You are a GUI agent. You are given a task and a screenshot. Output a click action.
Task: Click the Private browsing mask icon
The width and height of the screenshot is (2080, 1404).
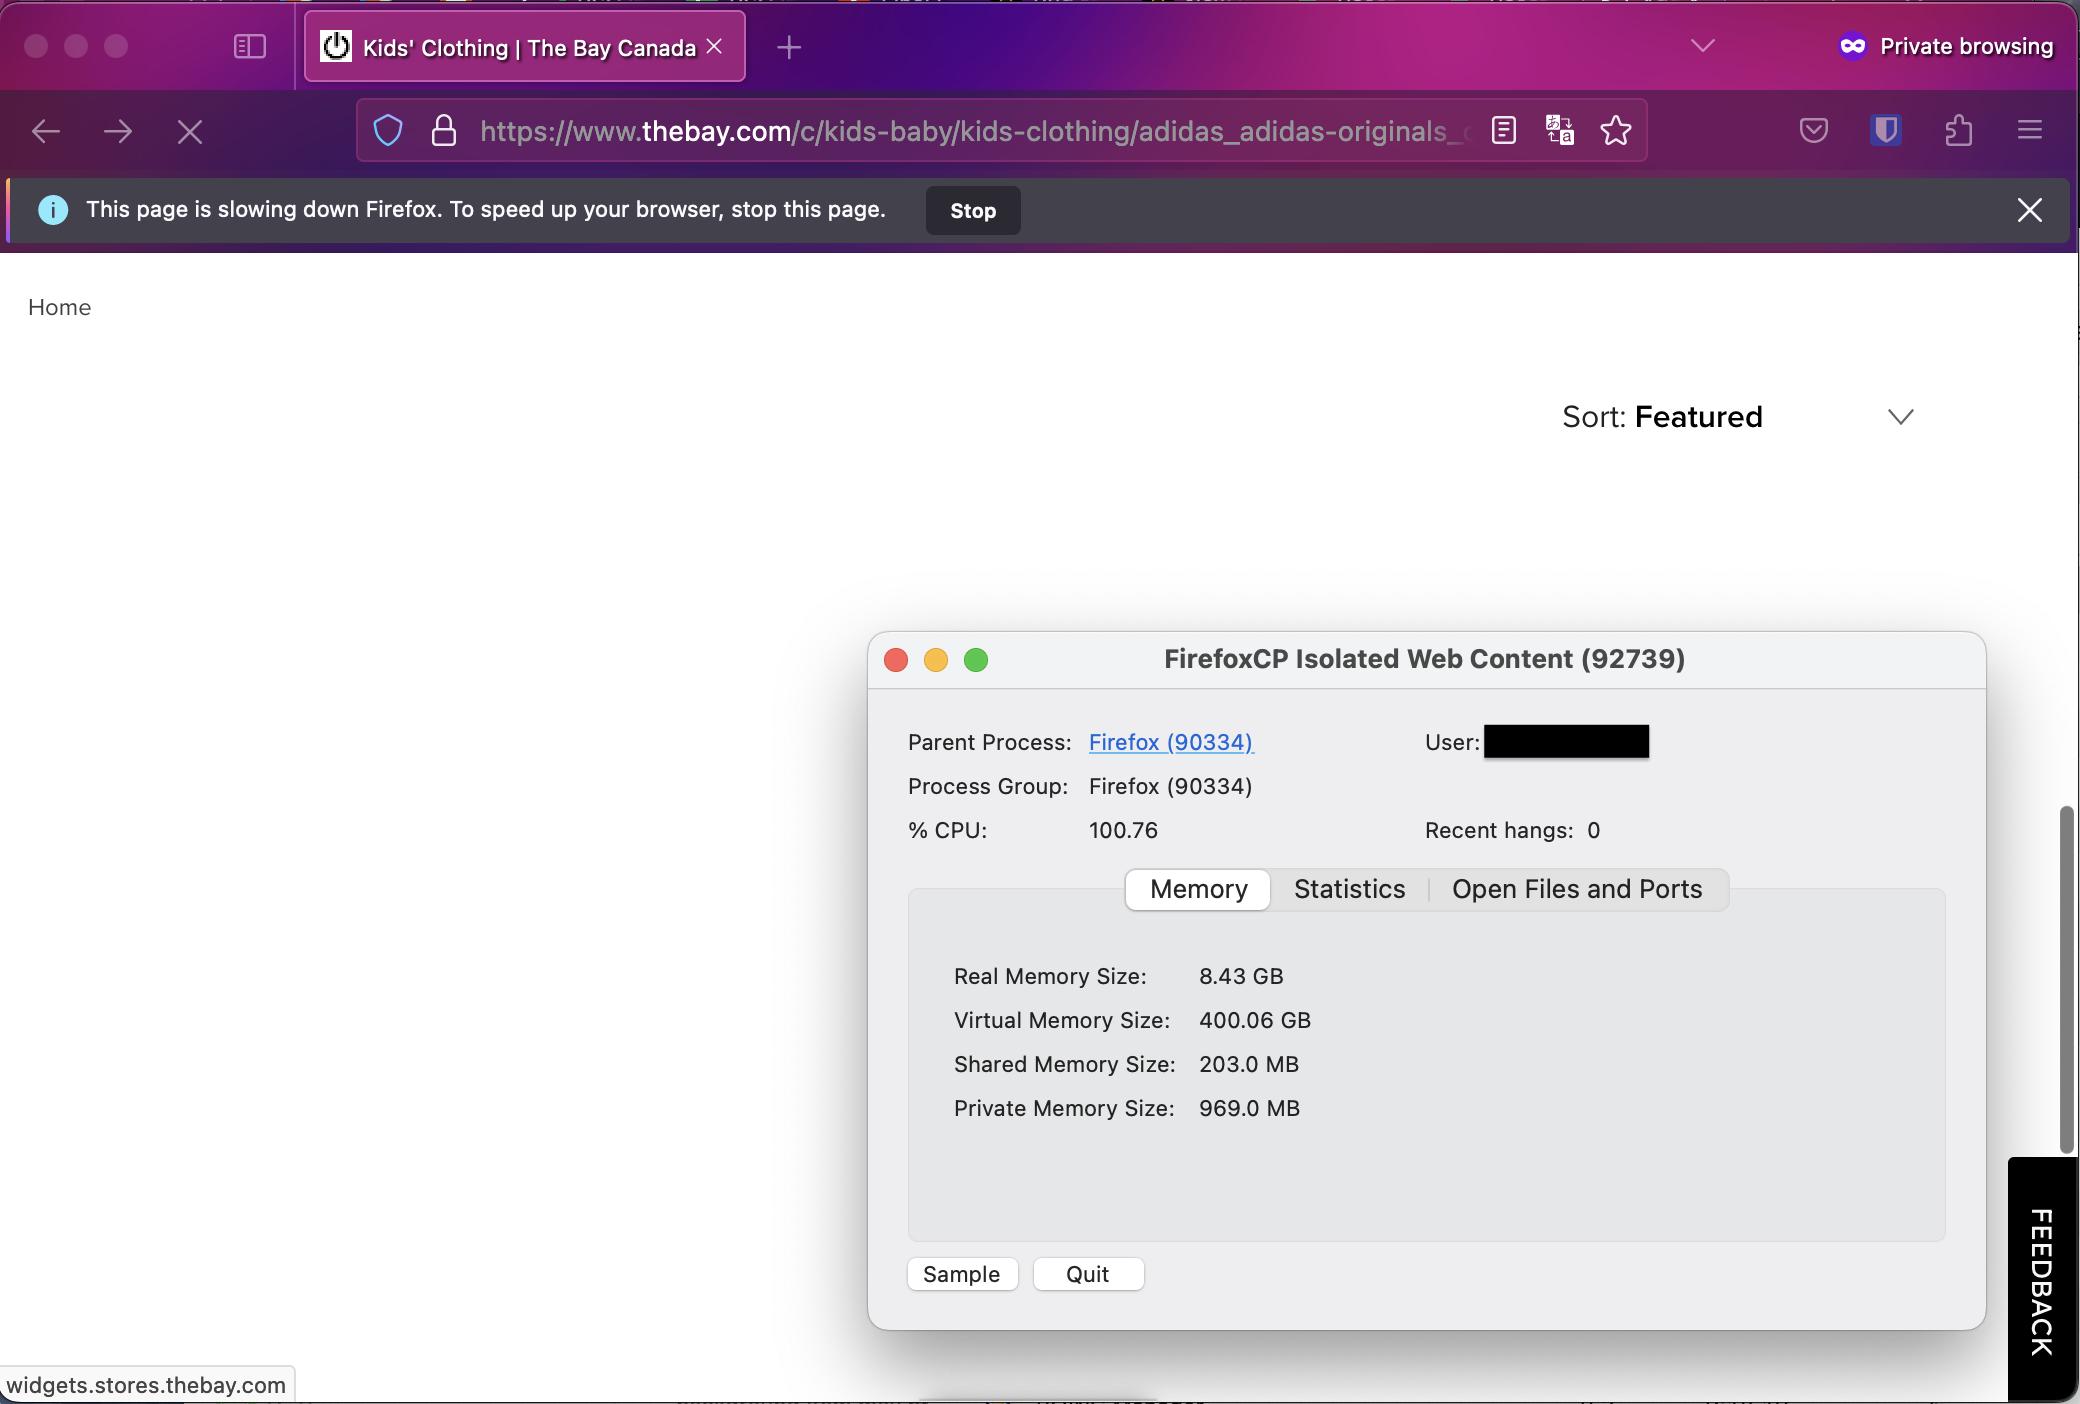(x=1852, y=47)
